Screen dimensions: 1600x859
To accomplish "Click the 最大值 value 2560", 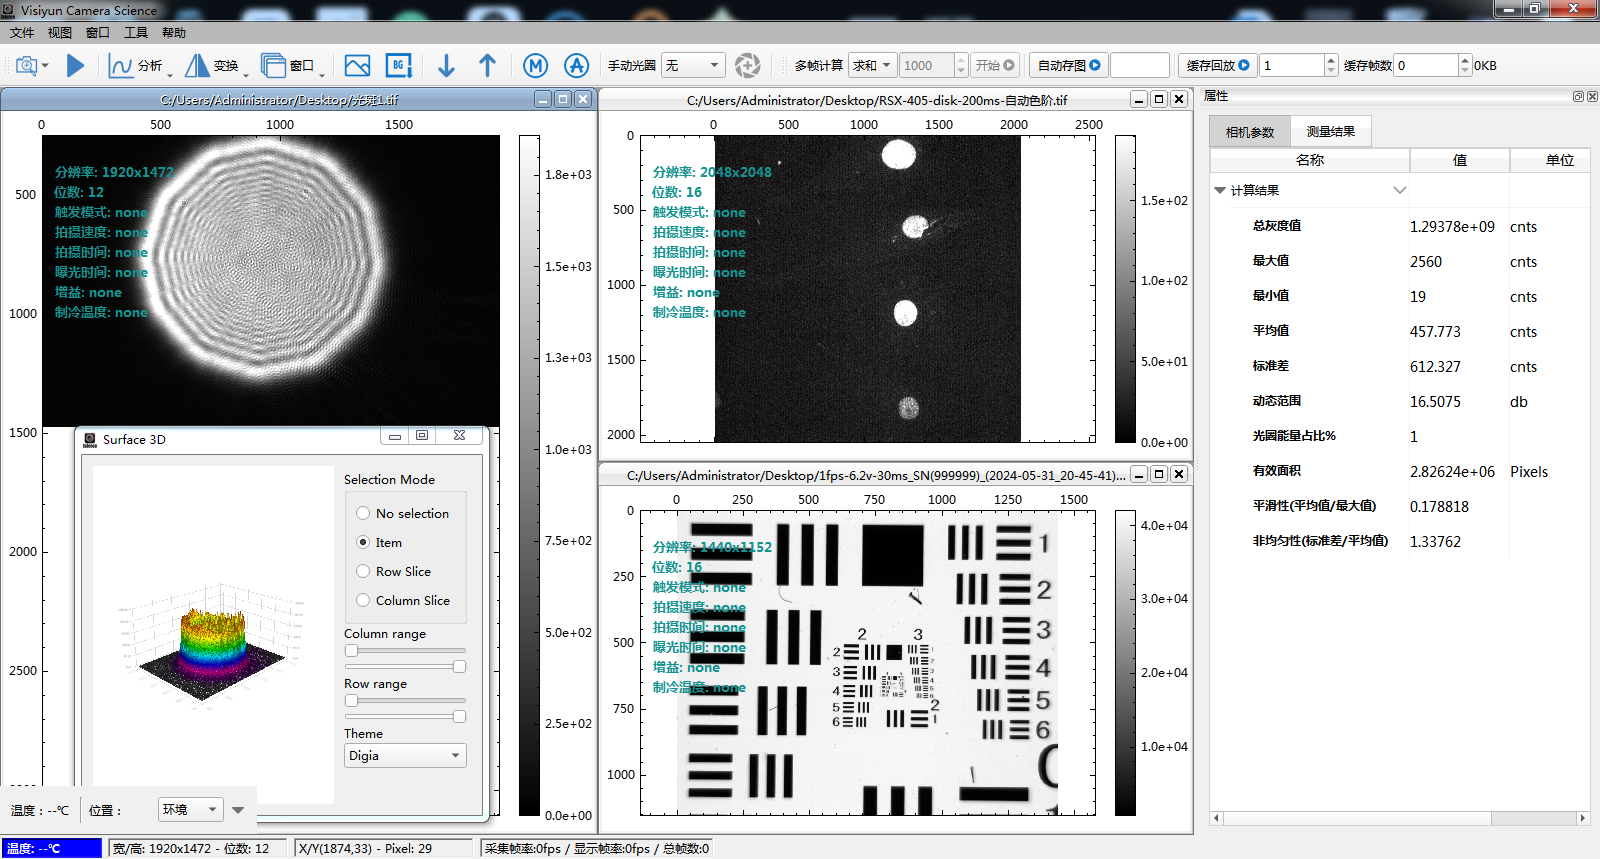I will click(x=1426, y=262).
